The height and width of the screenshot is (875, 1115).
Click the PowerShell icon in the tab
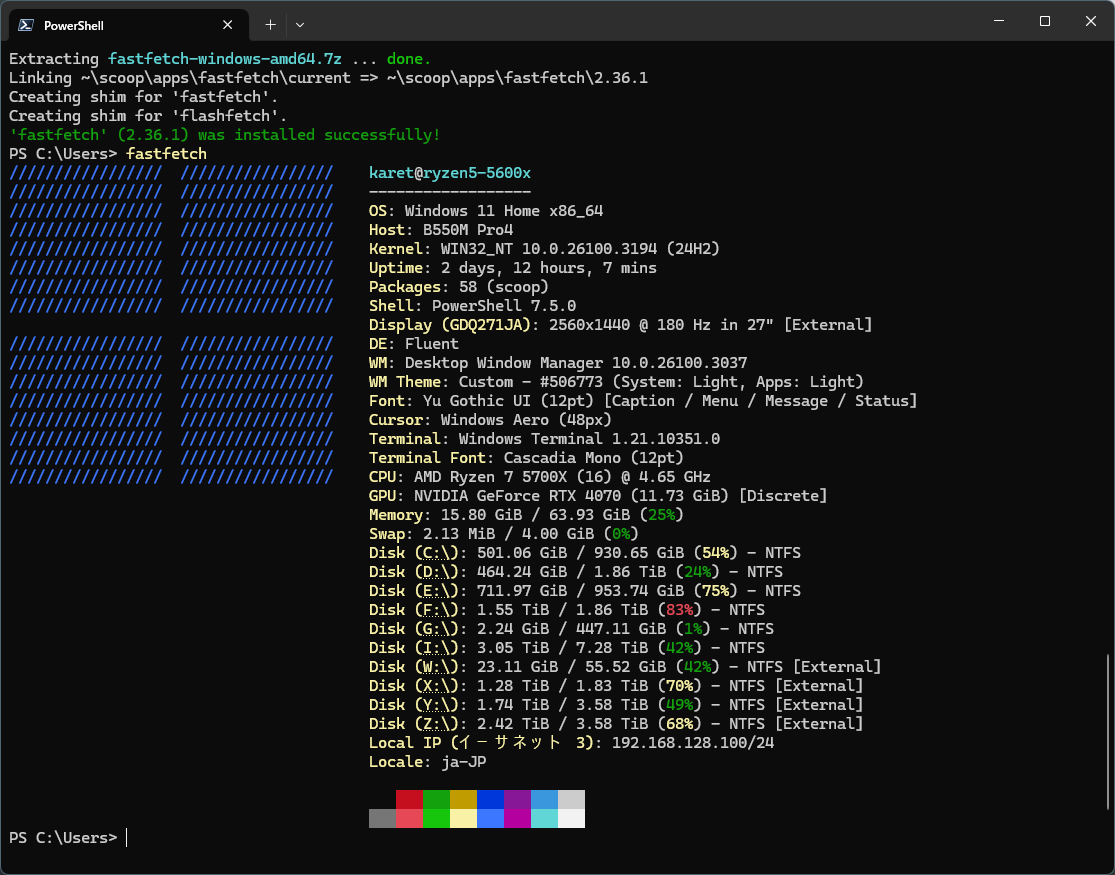tap(26, 25)
